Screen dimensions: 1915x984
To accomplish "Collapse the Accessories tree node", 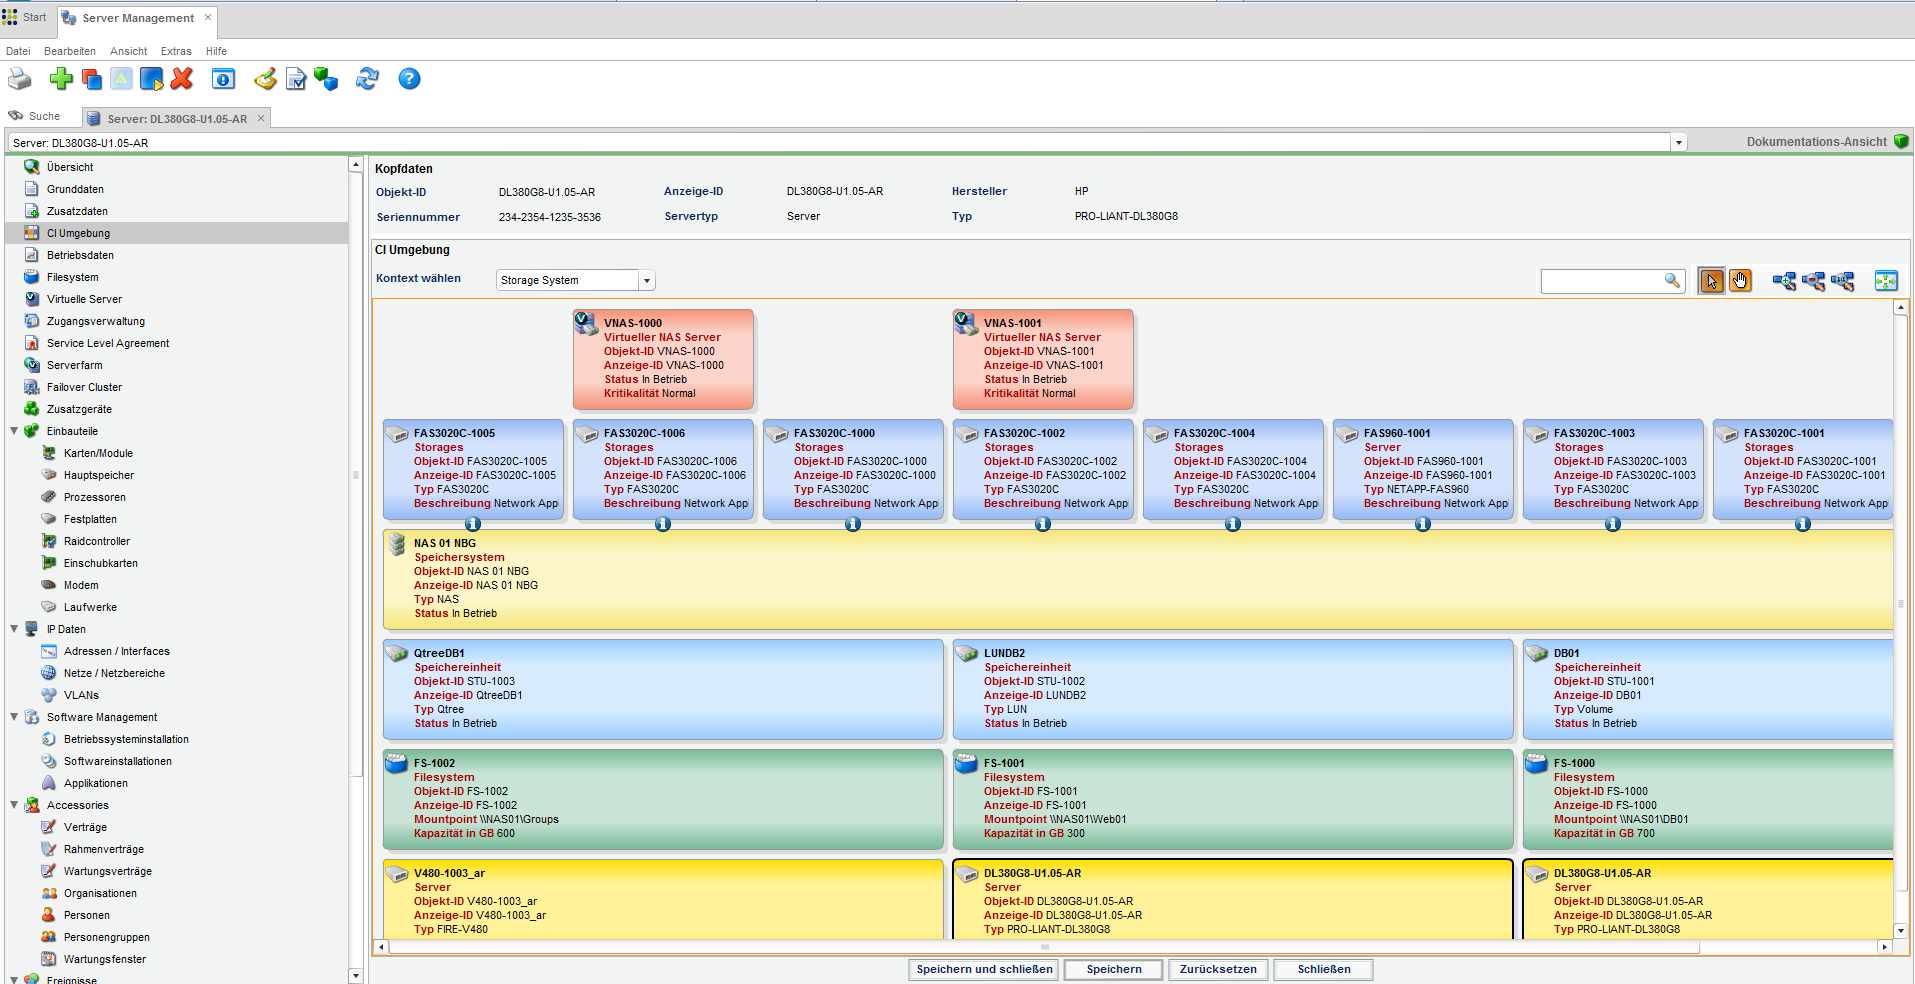I will pyautogui.click(x=14, y=805).
